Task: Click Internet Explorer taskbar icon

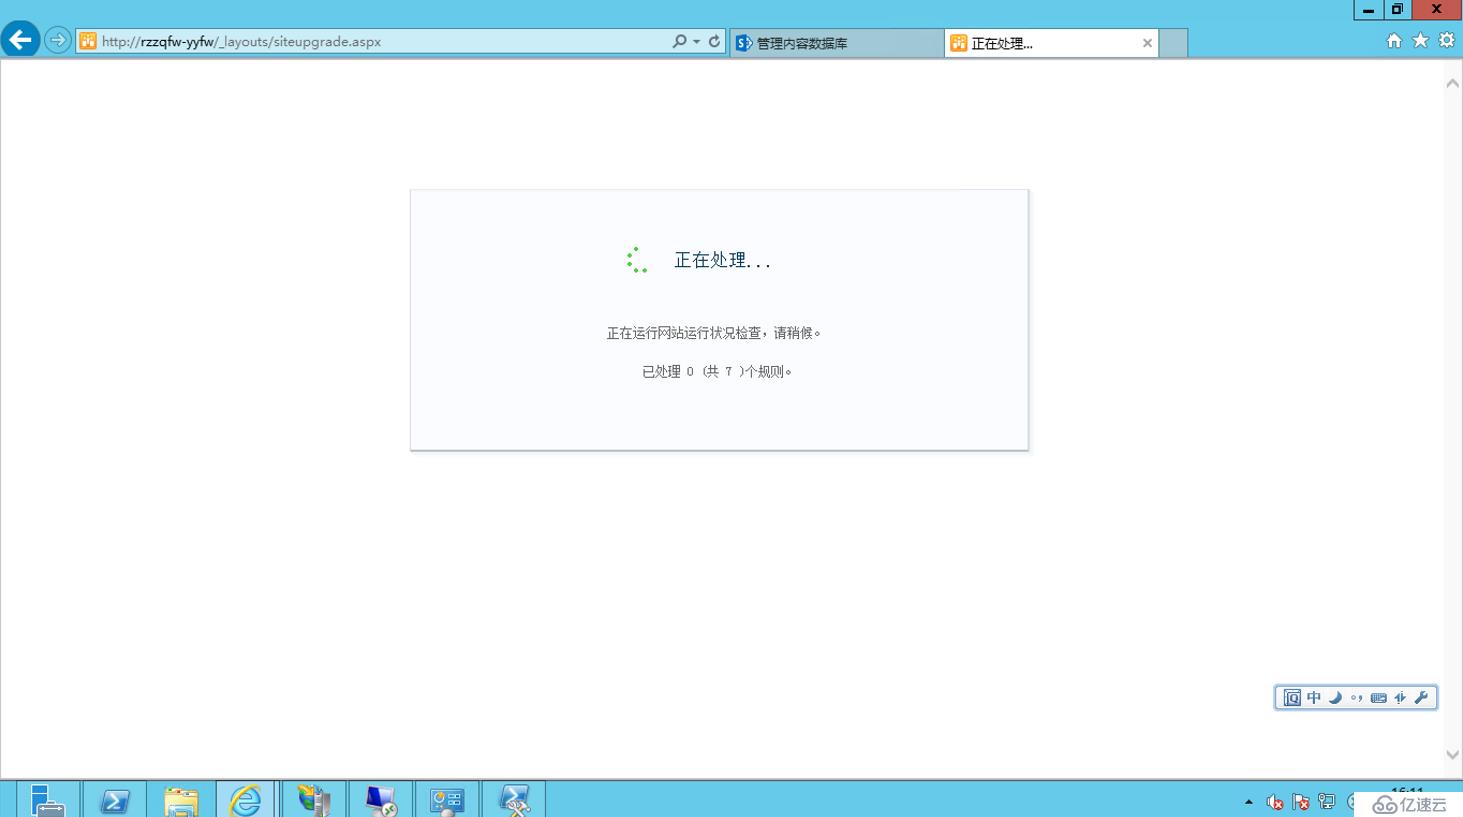Action: [x=245, y=801]
